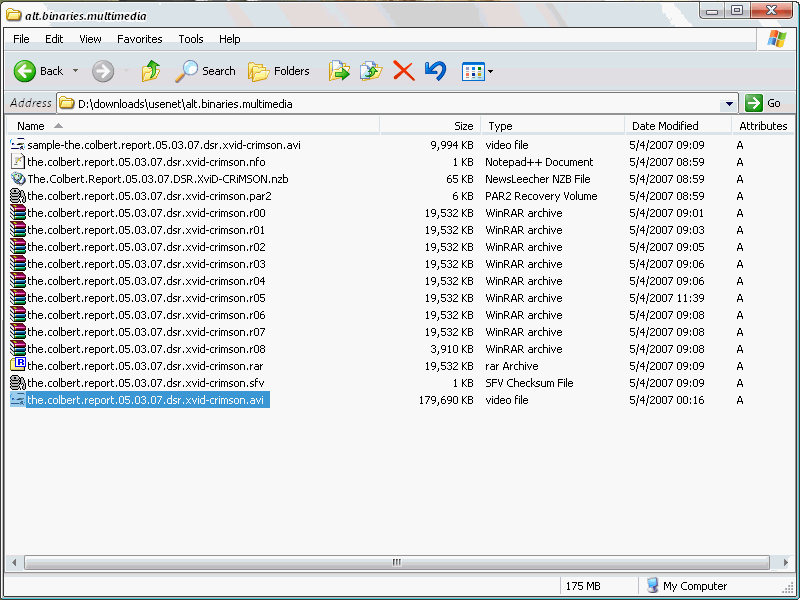Select the .r00 WinRAR archive icon
Screen dimensions: 800x600
pos(18,213)
